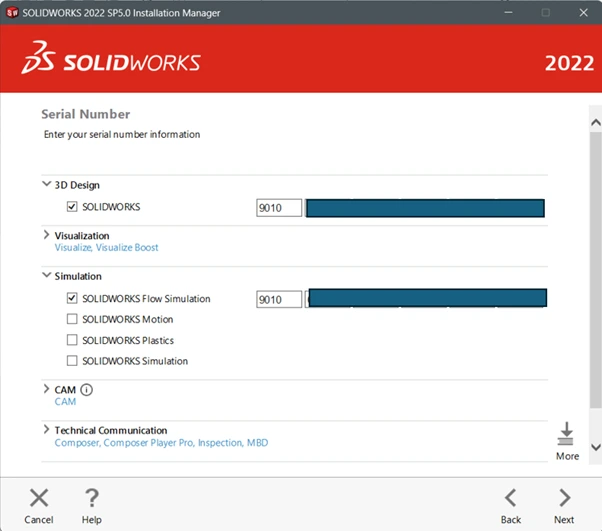This screenshot has height=531, width=602.
Task: Click the More download icon
Action: tap(566, 434)
